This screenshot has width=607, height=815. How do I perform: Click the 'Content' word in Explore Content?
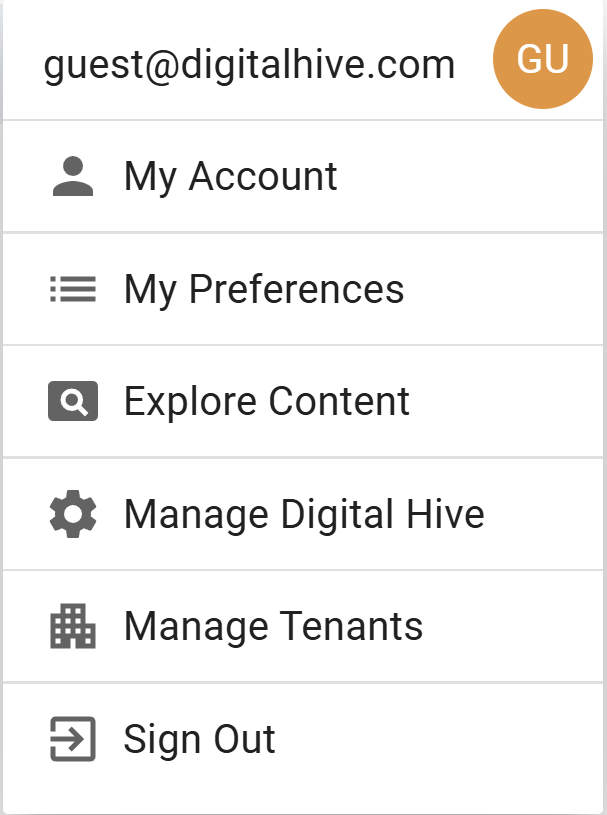pos(339,401)
